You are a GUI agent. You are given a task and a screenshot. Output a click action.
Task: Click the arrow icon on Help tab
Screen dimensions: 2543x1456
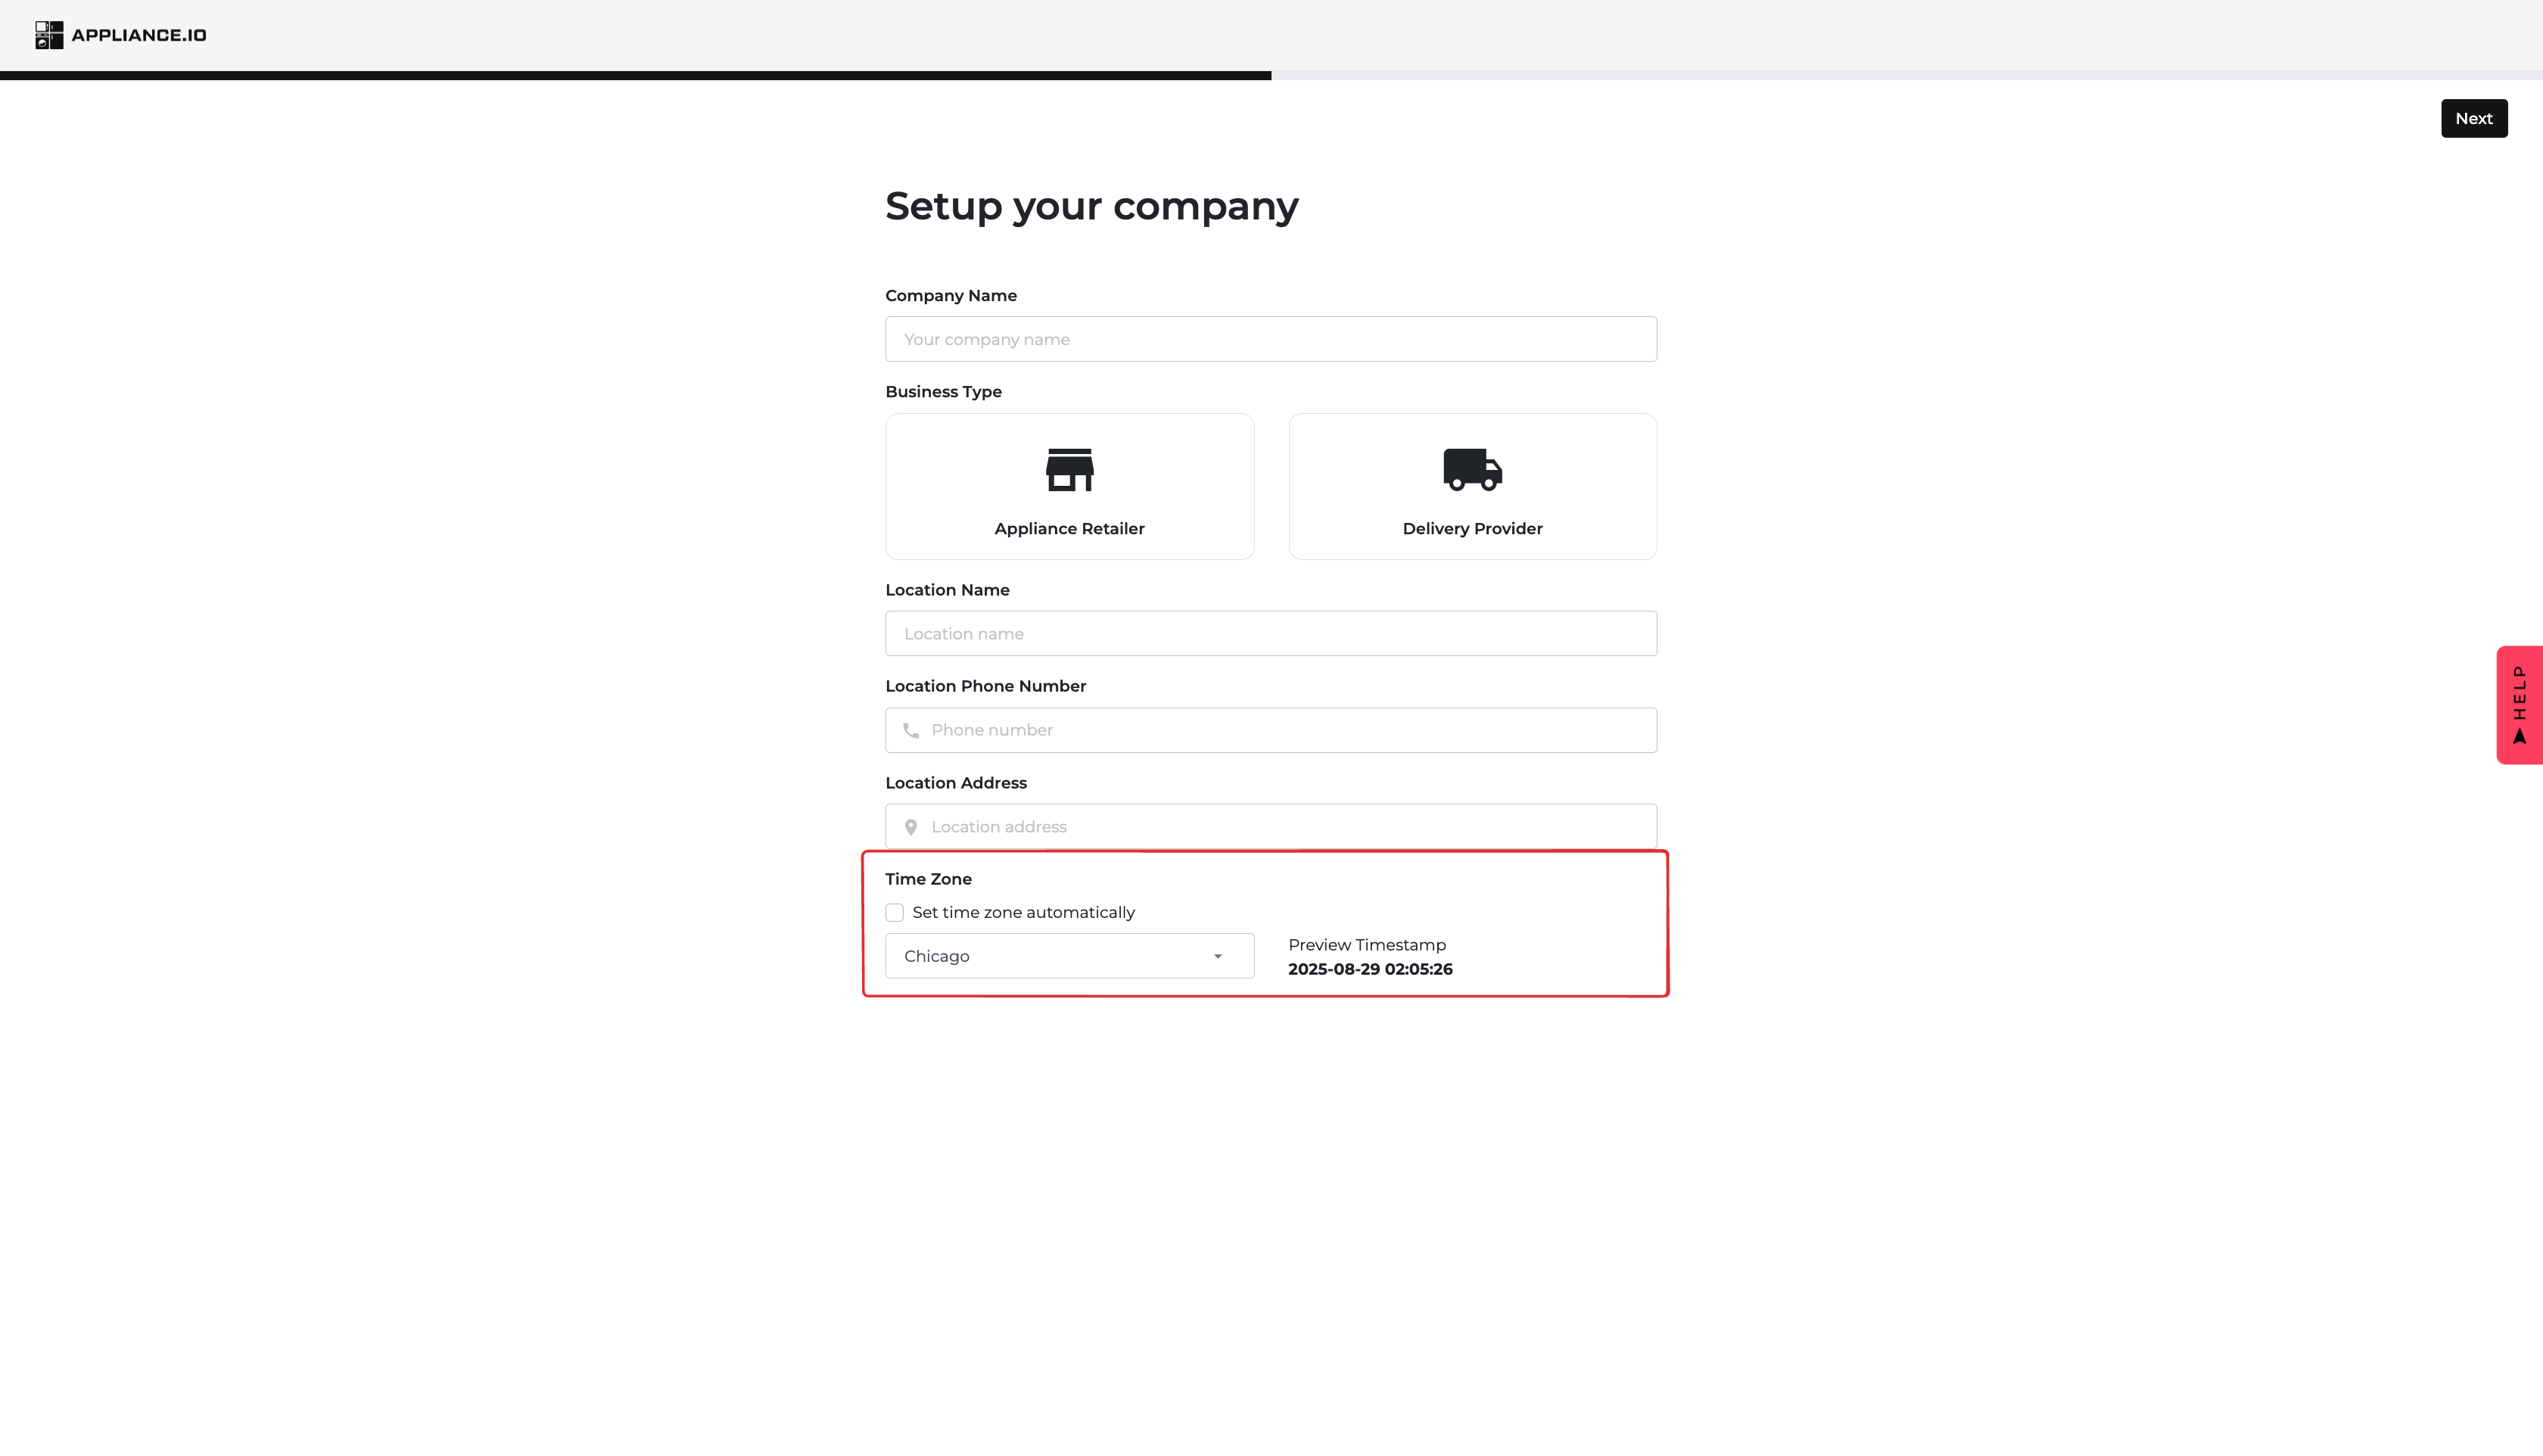tap(2519, 737)
